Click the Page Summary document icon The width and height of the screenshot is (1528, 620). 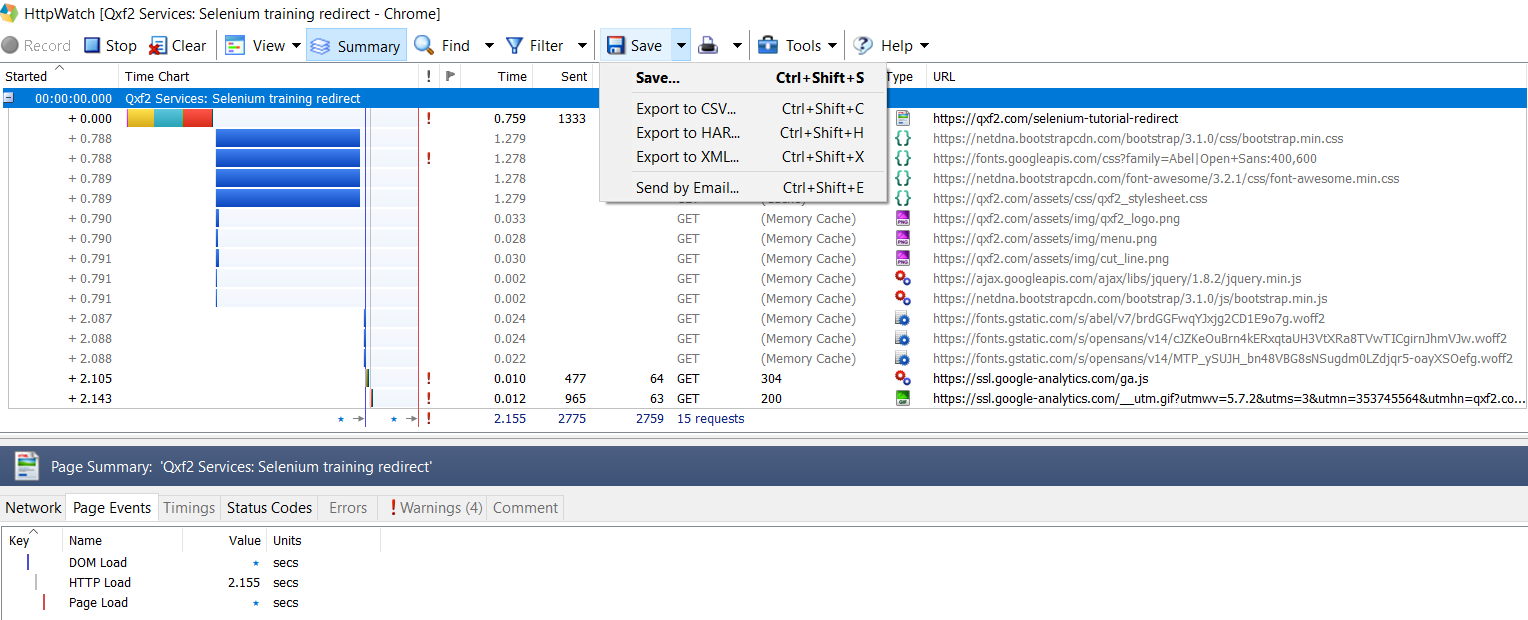pyautogui.click(x=26, y=466)
